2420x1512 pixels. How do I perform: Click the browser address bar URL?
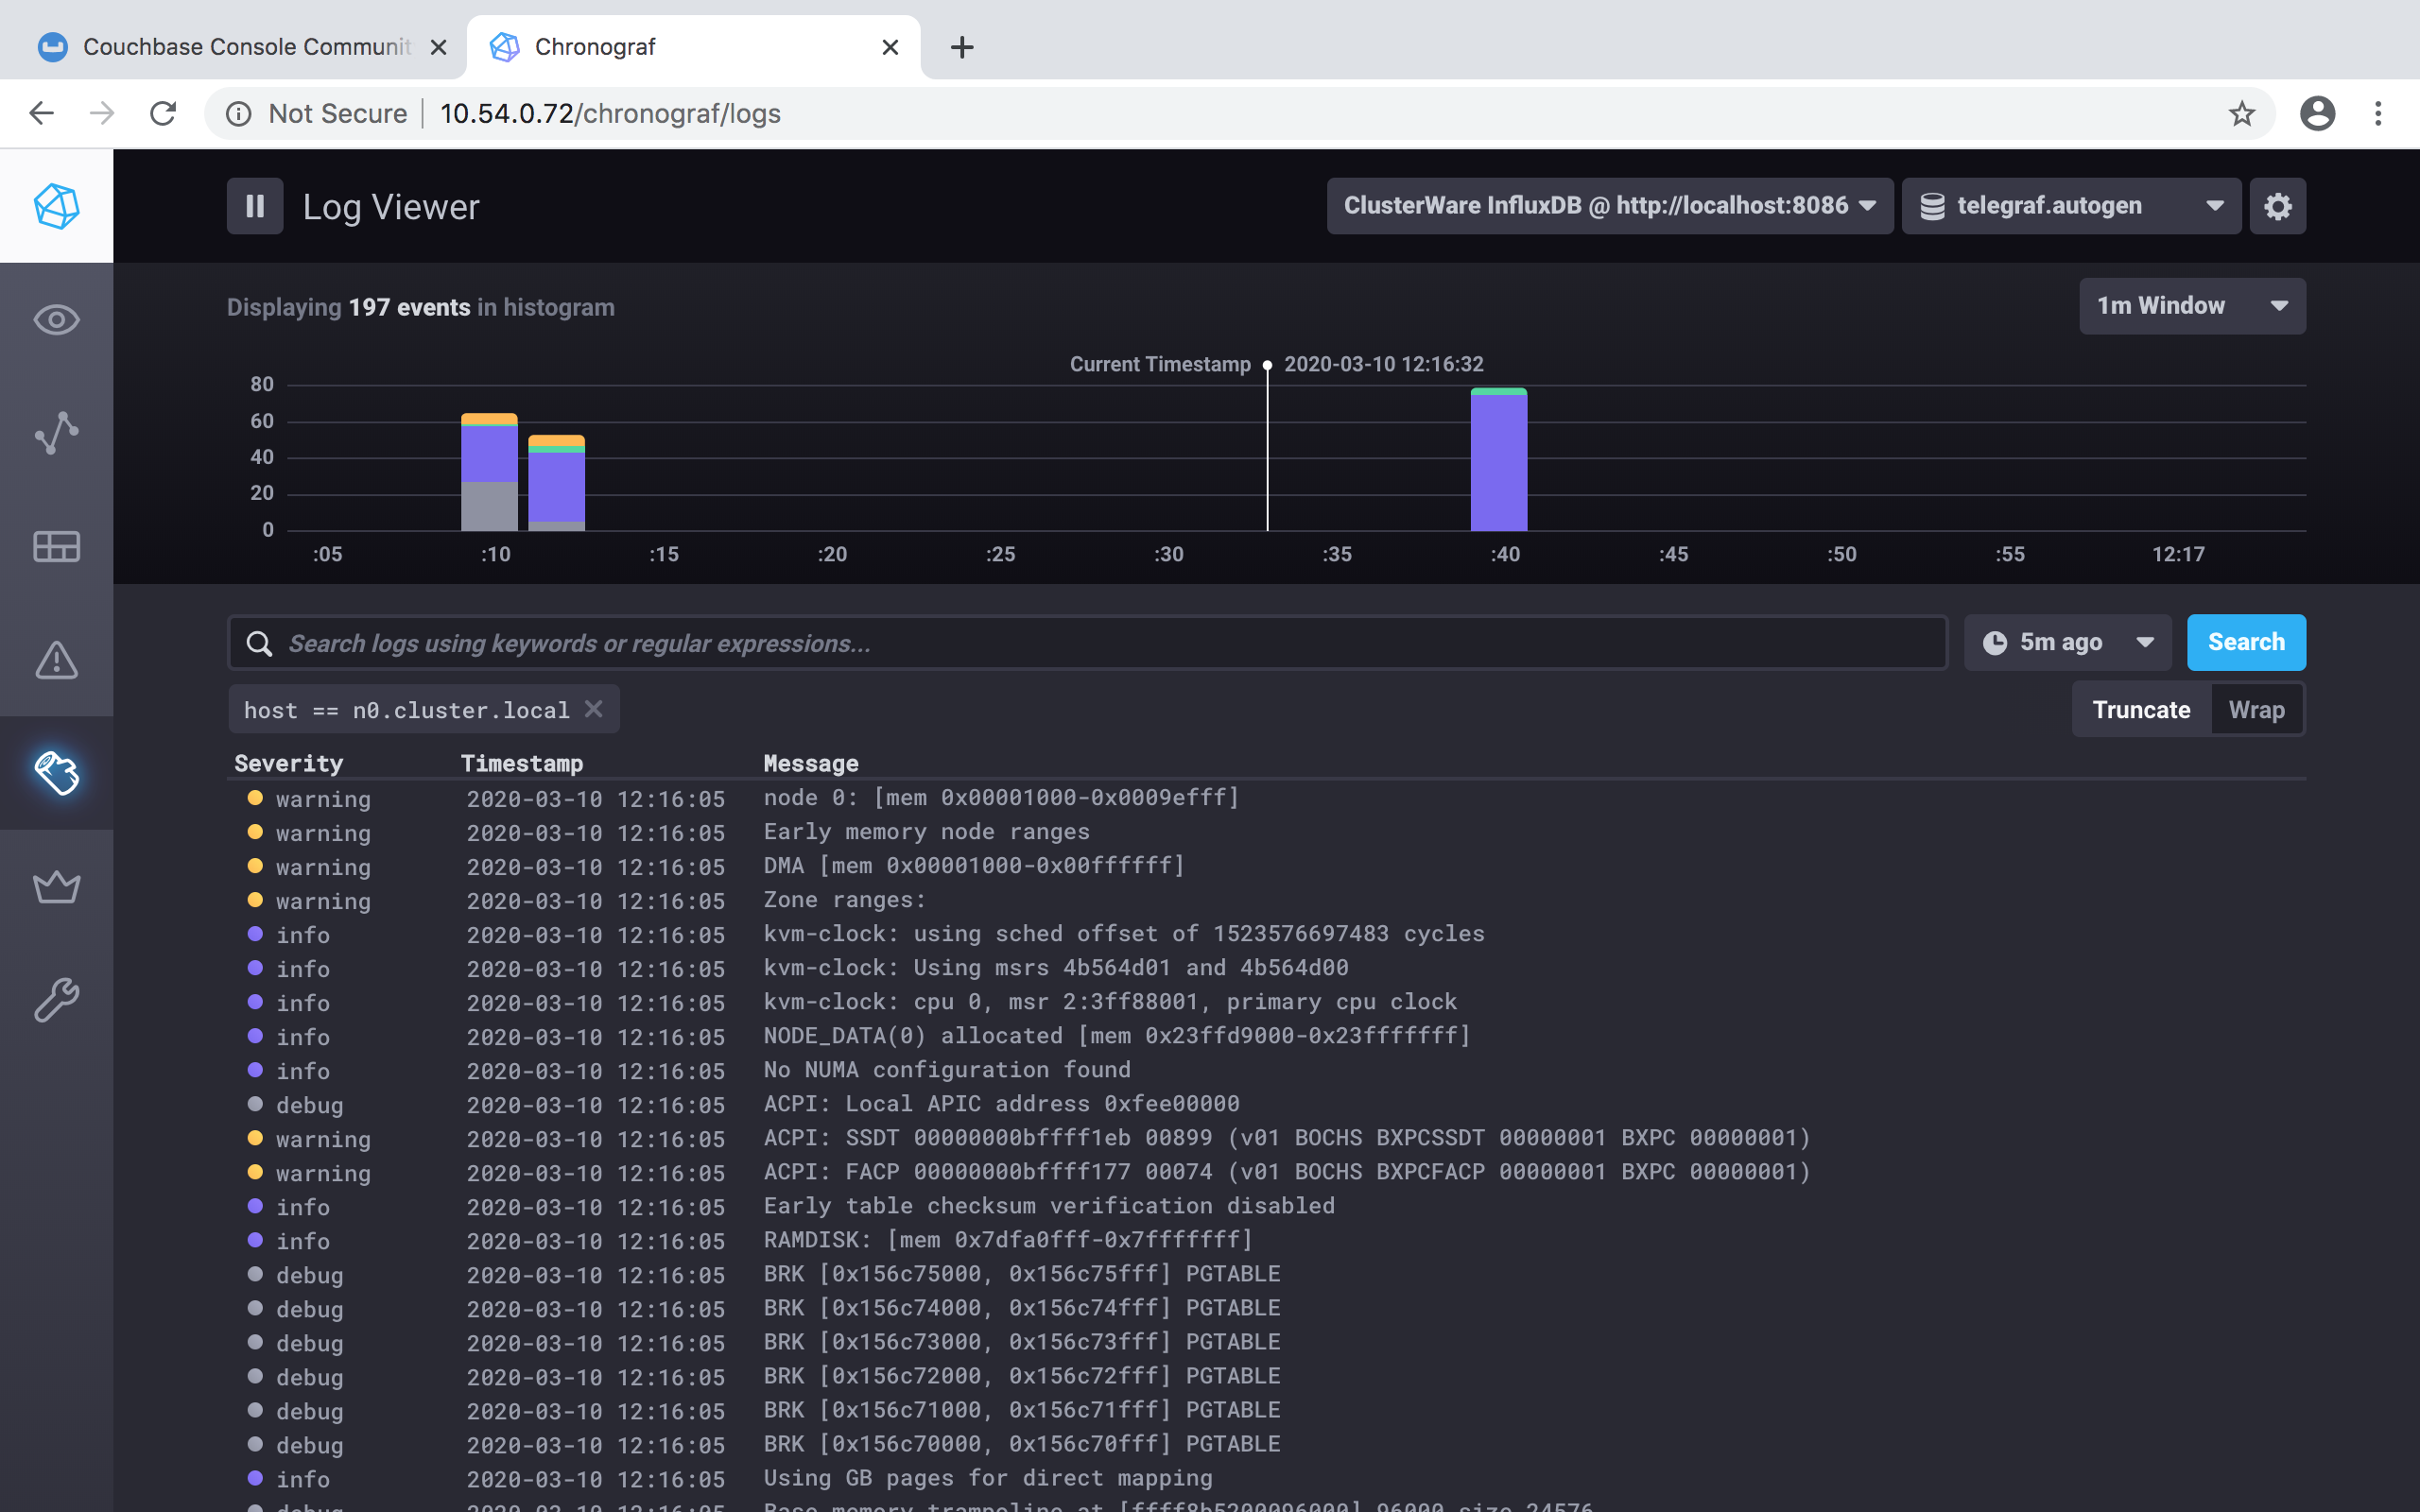(610, 113)
